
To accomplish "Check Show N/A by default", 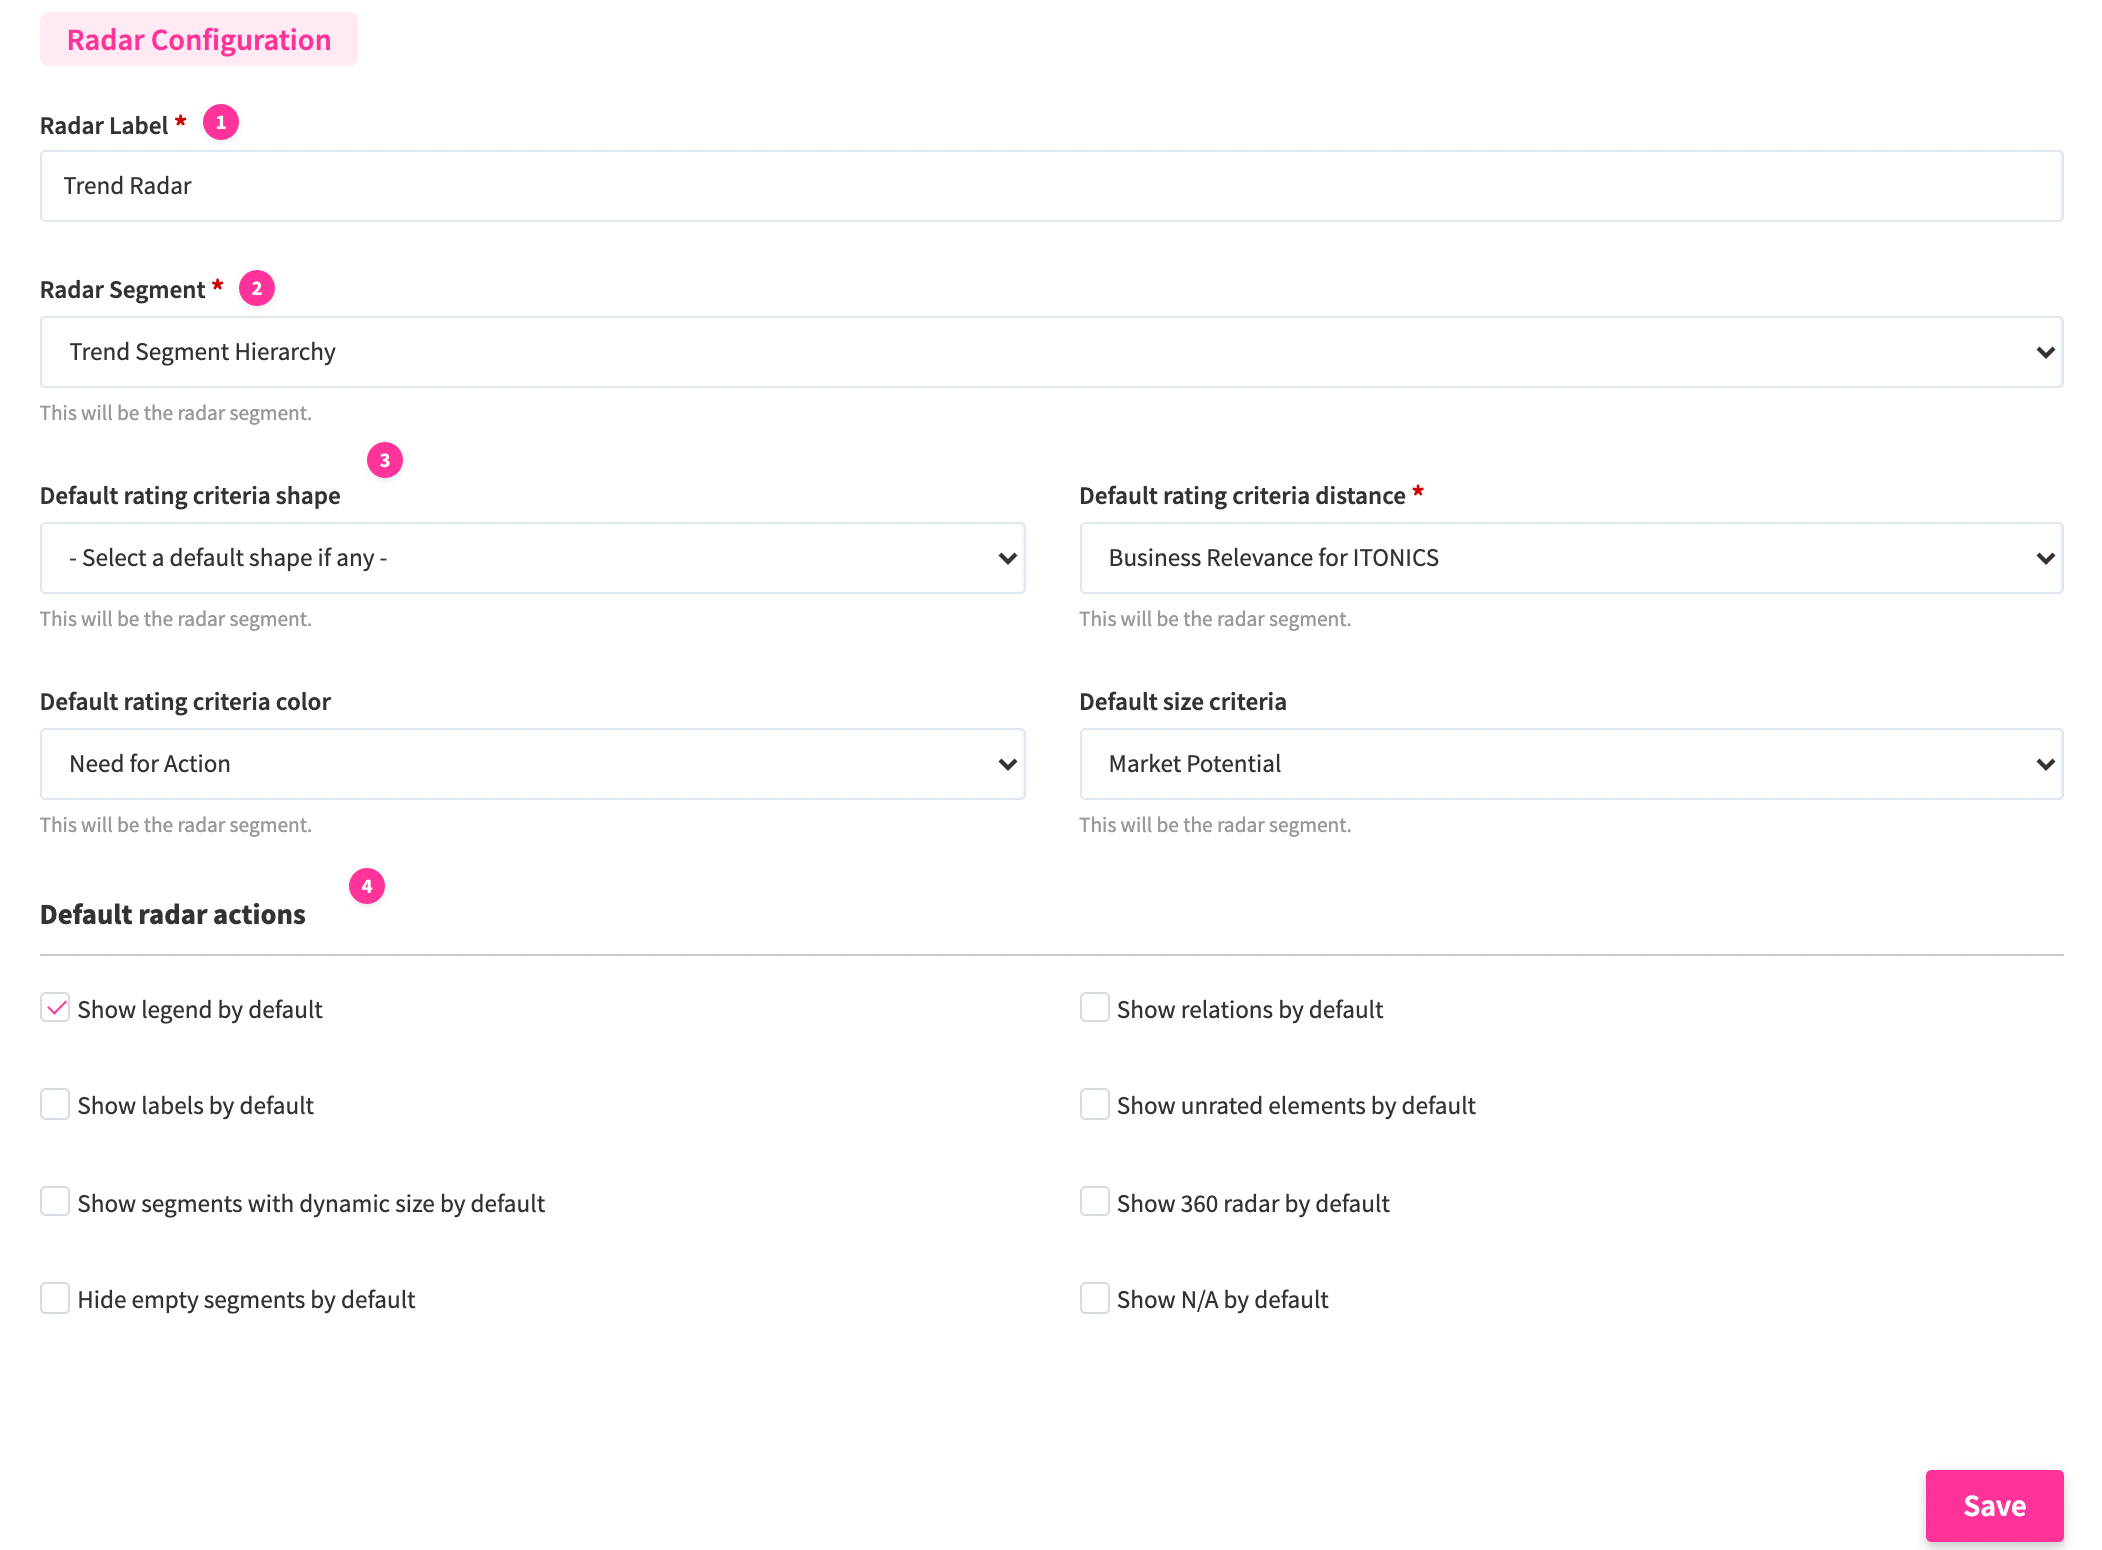I will click(1095, 1298).
